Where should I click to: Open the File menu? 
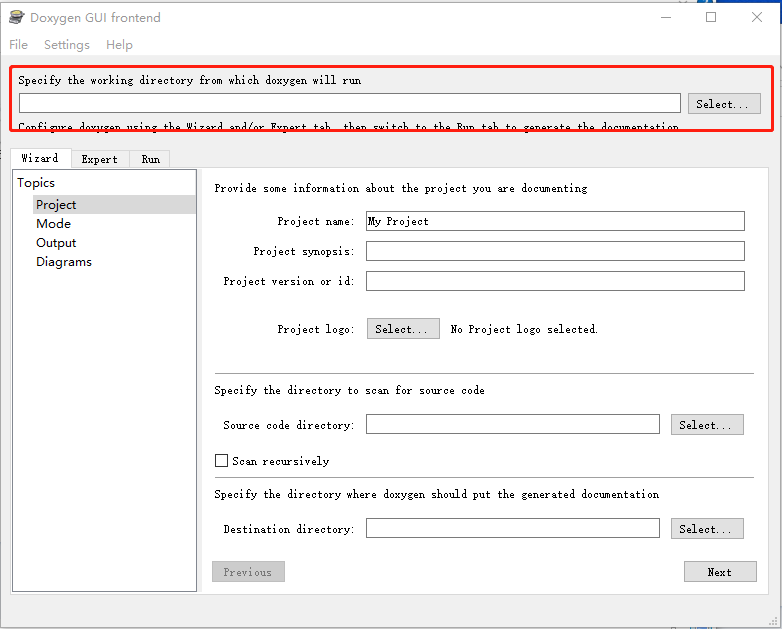18,45
